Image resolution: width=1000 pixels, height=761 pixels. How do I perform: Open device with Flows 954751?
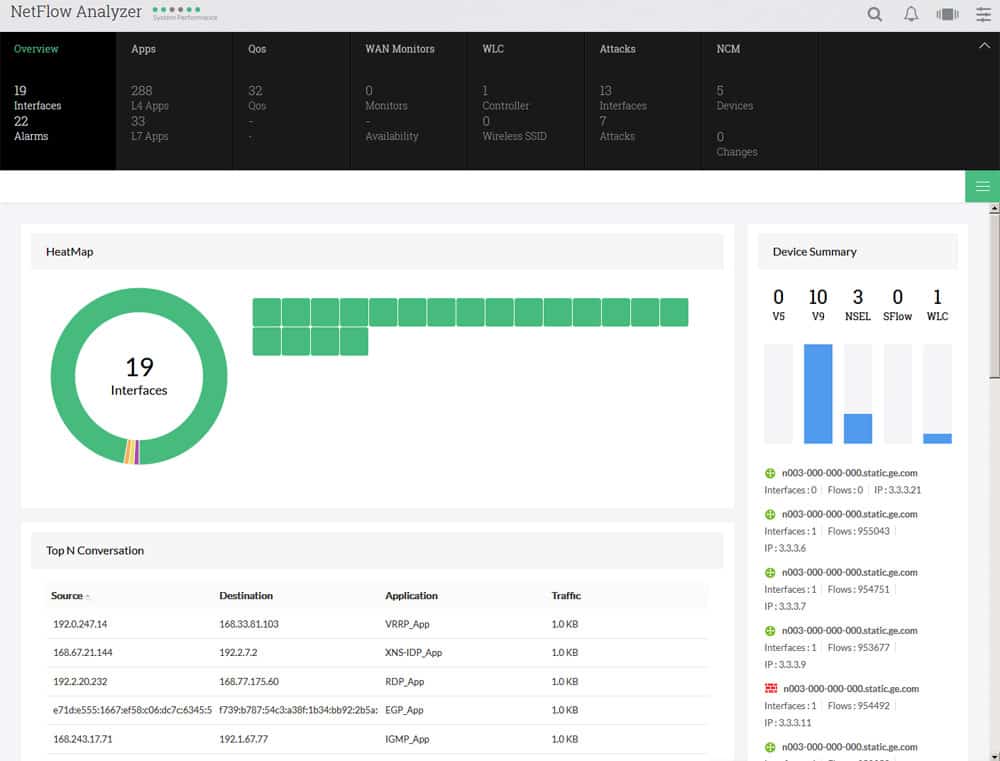849,573
